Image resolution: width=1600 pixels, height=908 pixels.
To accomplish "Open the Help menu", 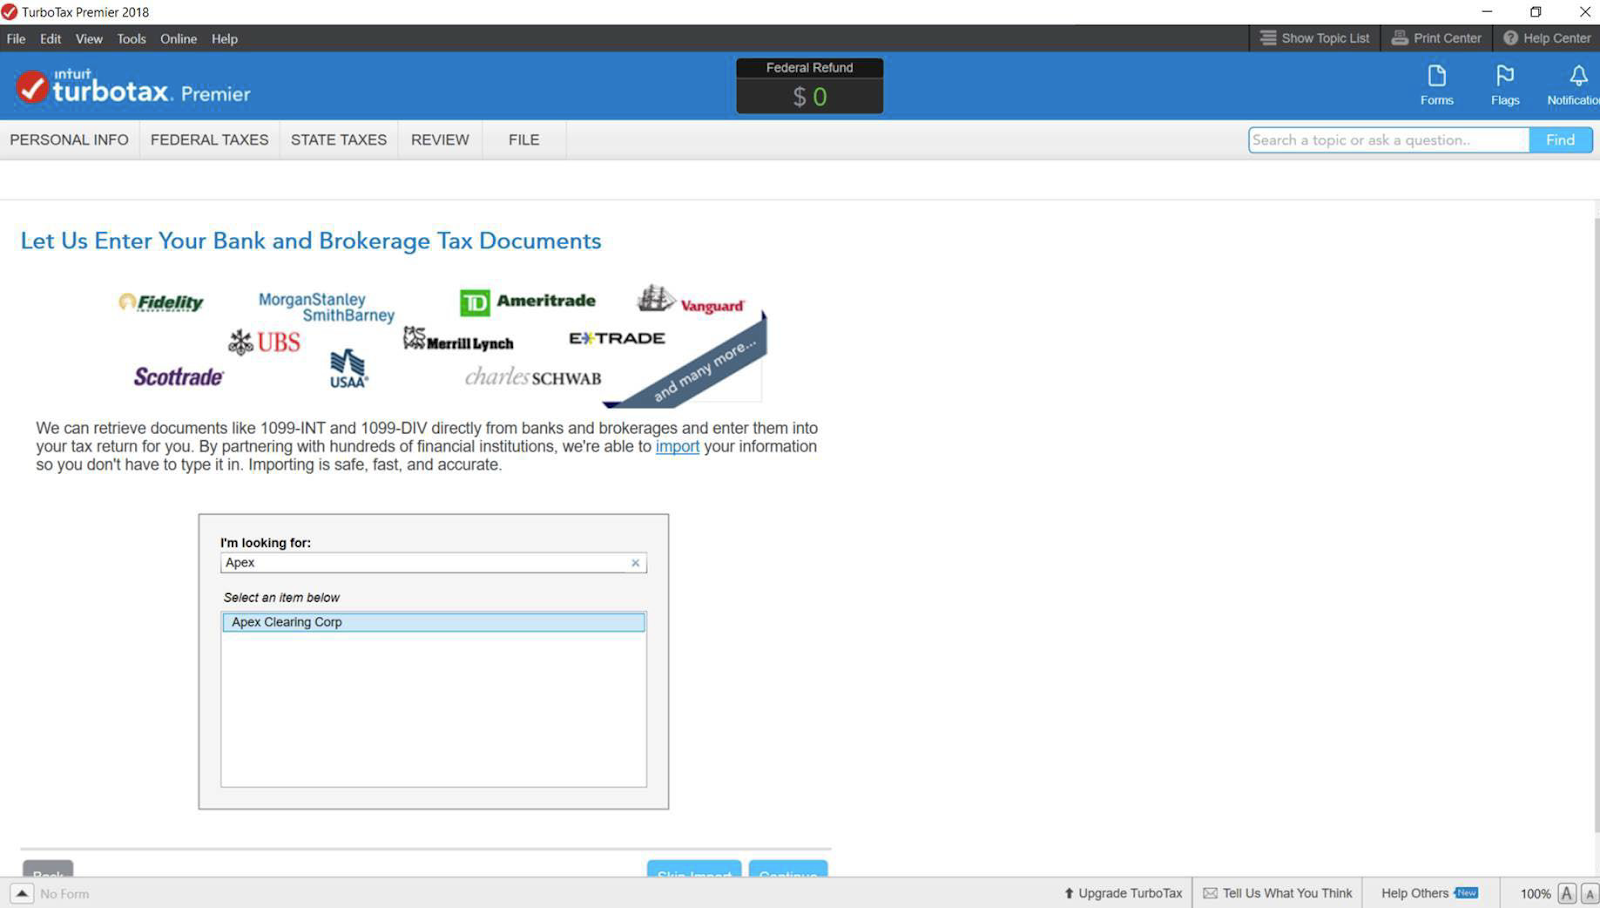I will click(224, 38).
